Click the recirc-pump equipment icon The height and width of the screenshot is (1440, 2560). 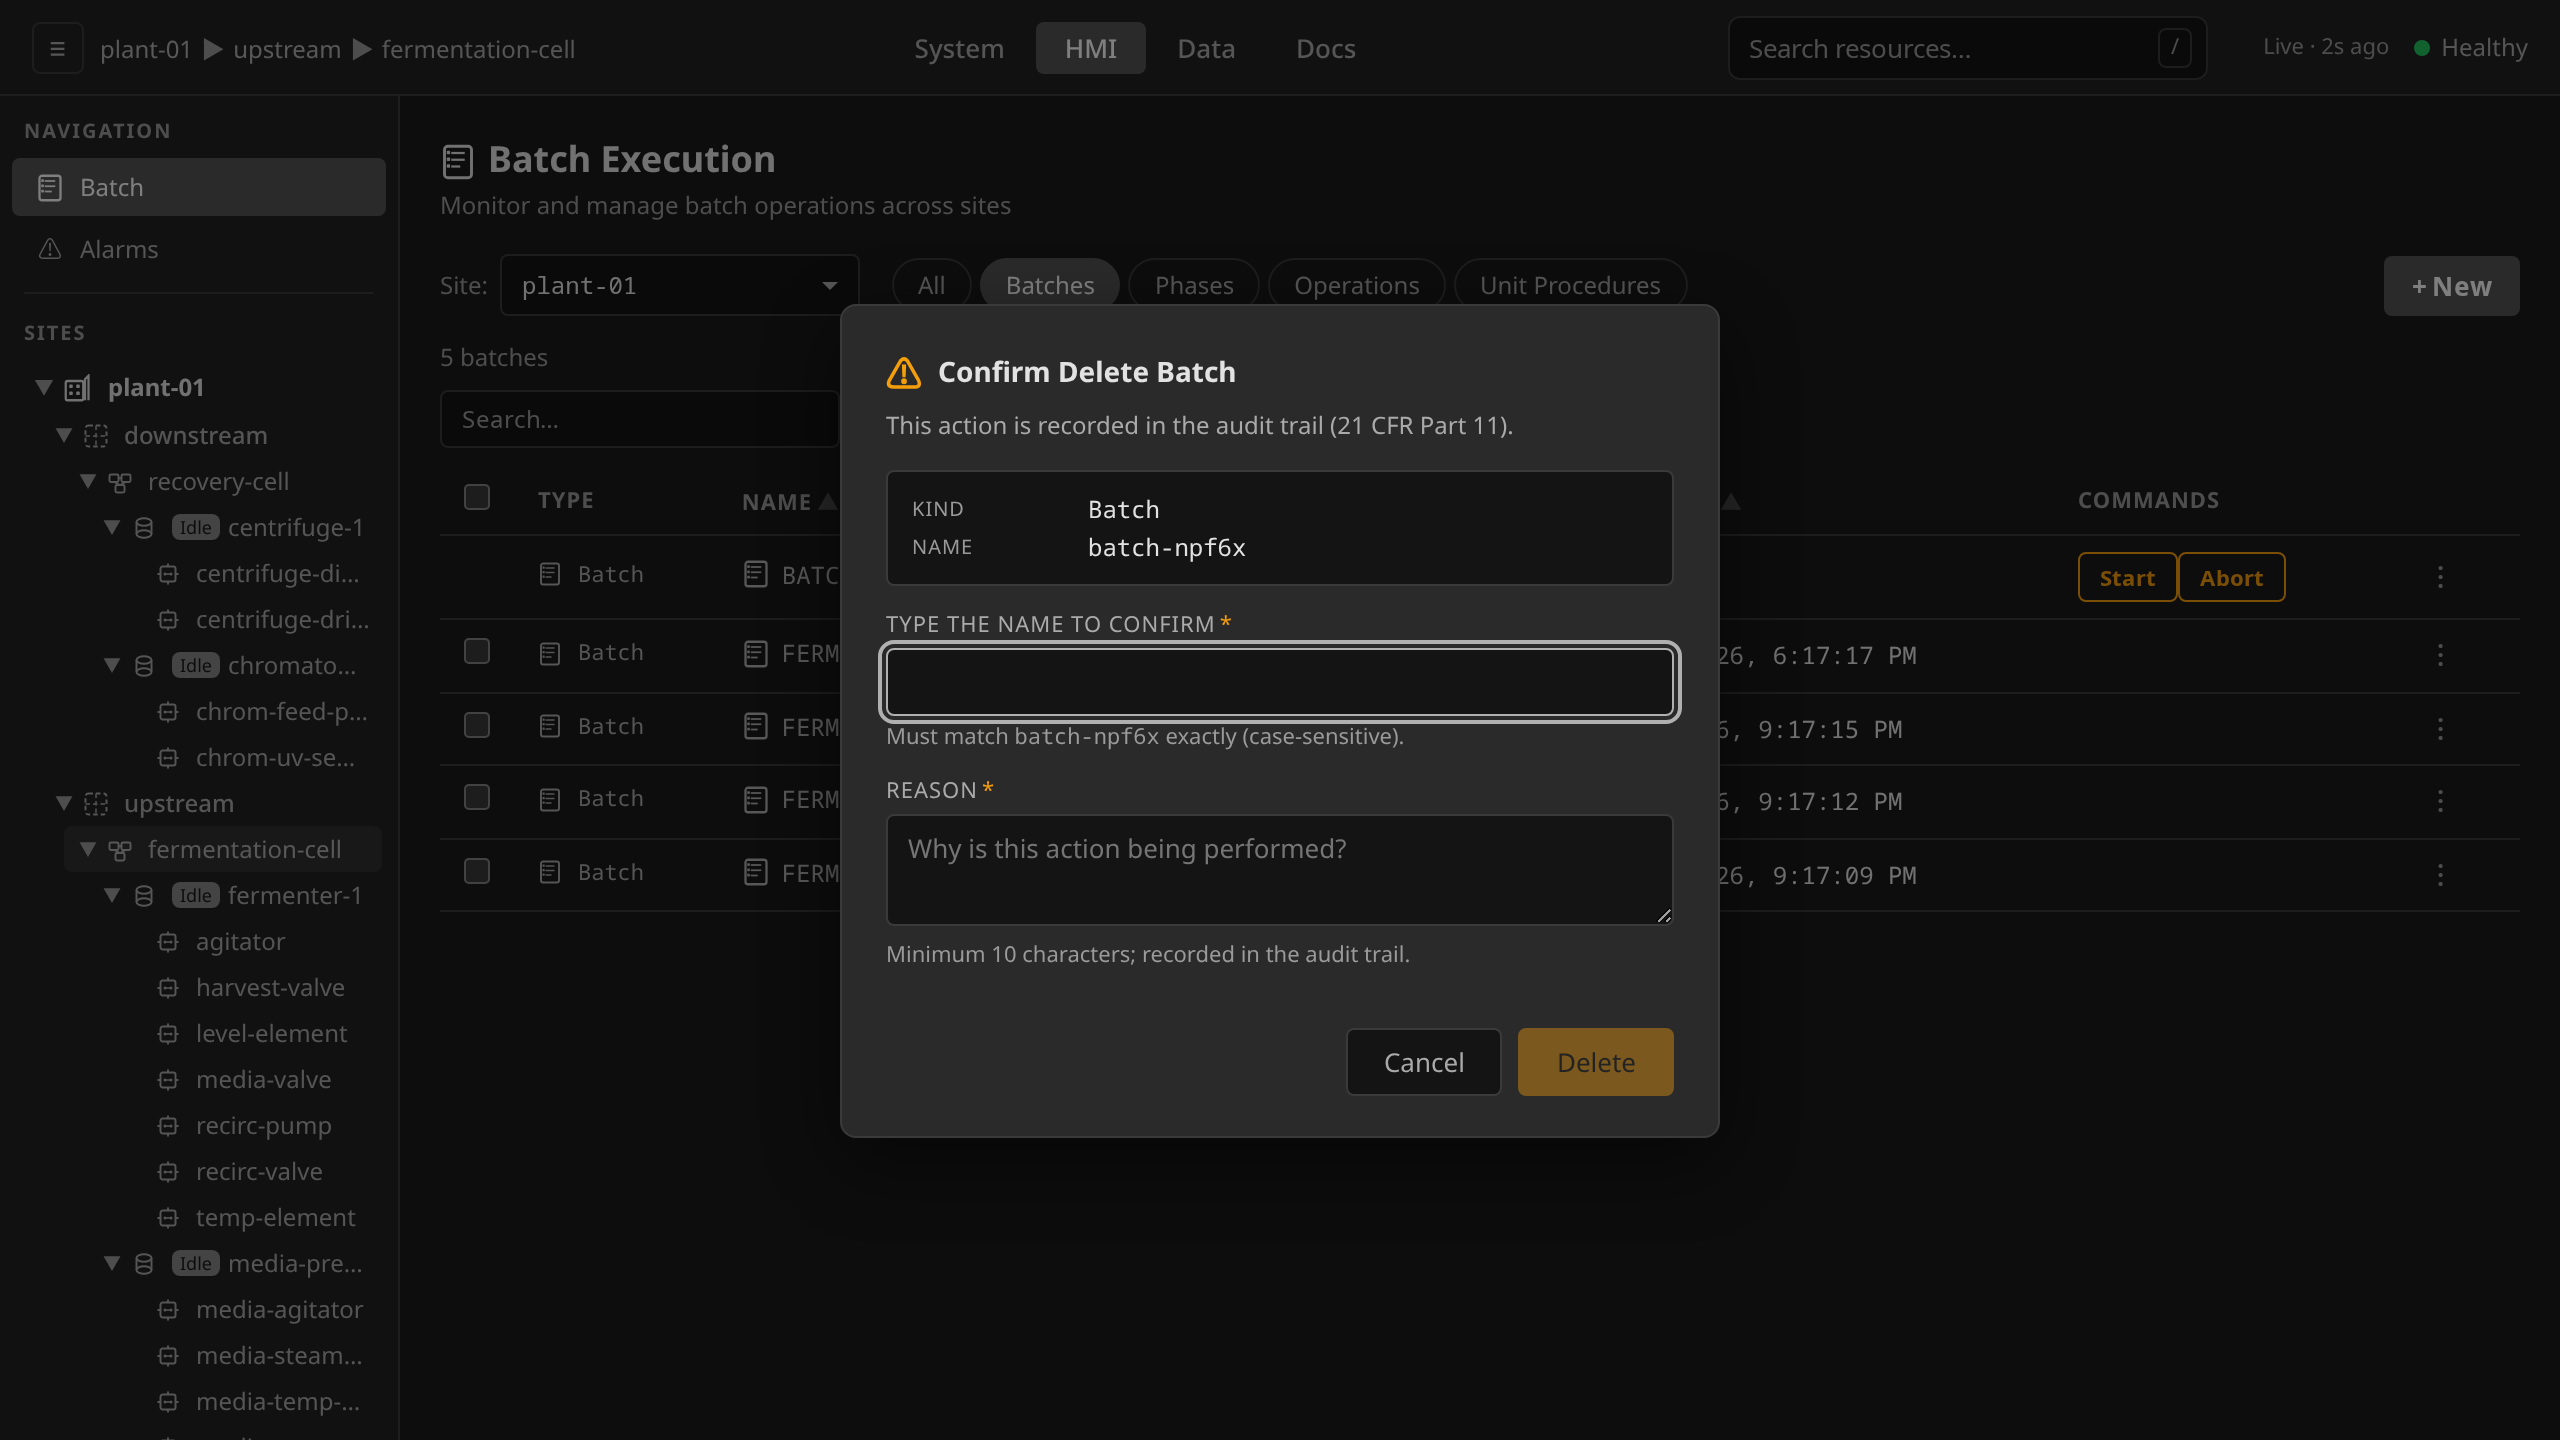(x=168, y=1126)
